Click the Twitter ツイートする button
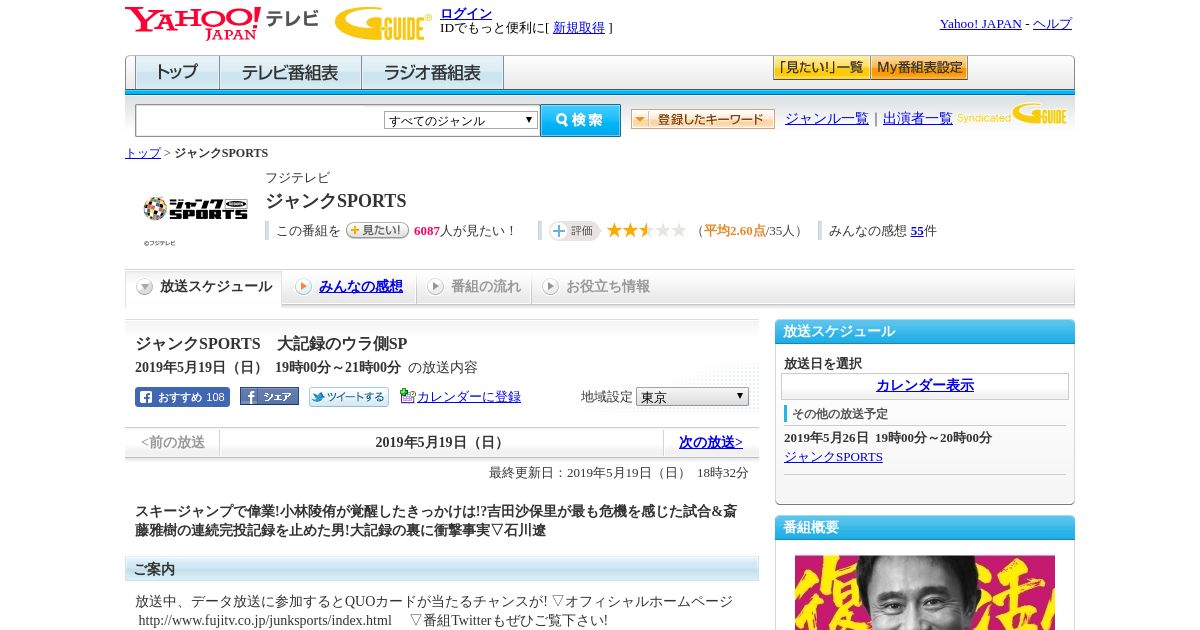The width and height of the screenshot is (1200, 630). 349,397
